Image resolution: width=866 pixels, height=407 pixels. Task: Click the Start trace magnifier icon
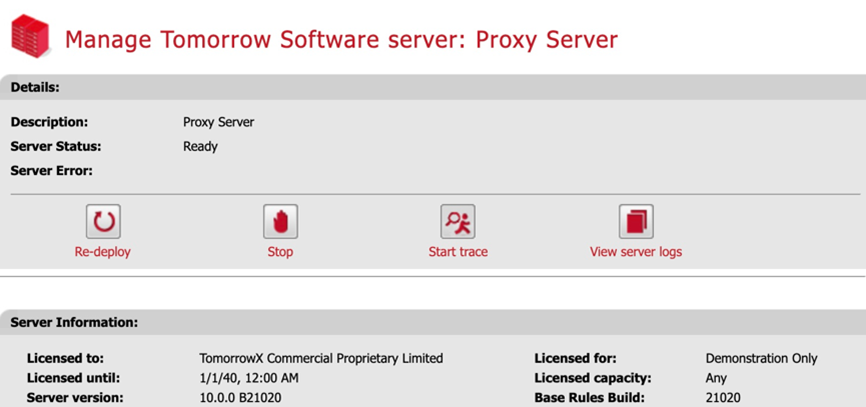(x=458, y=221)
